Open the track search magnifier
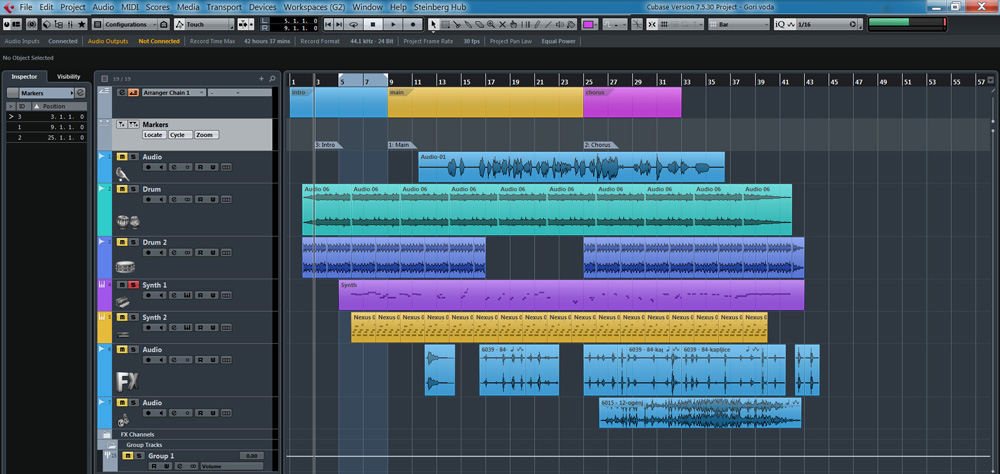Viewport: 1000px width, 474px height. coord(272,78)
